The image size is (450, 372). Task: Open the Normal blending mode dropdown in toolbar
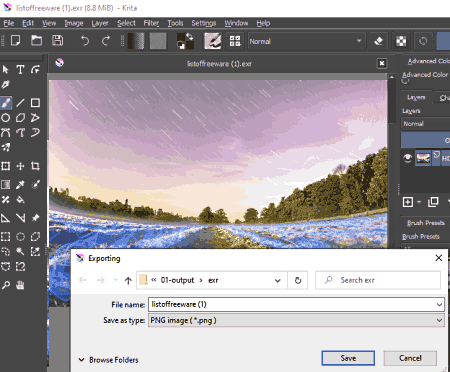coord(306,41)
